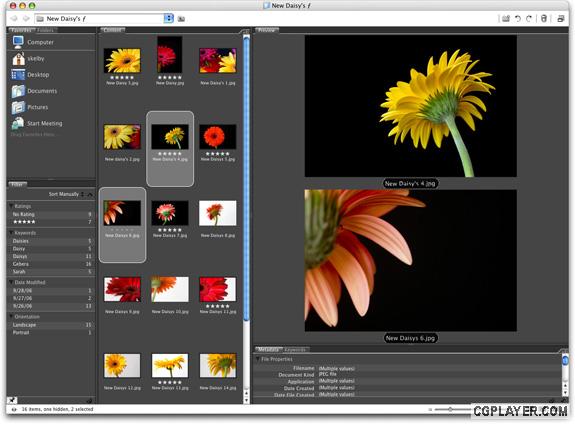The width and height of the screenshot is (575, 424).
Task: Click the Start Meeting icon
Action: (x=18, y=124)
